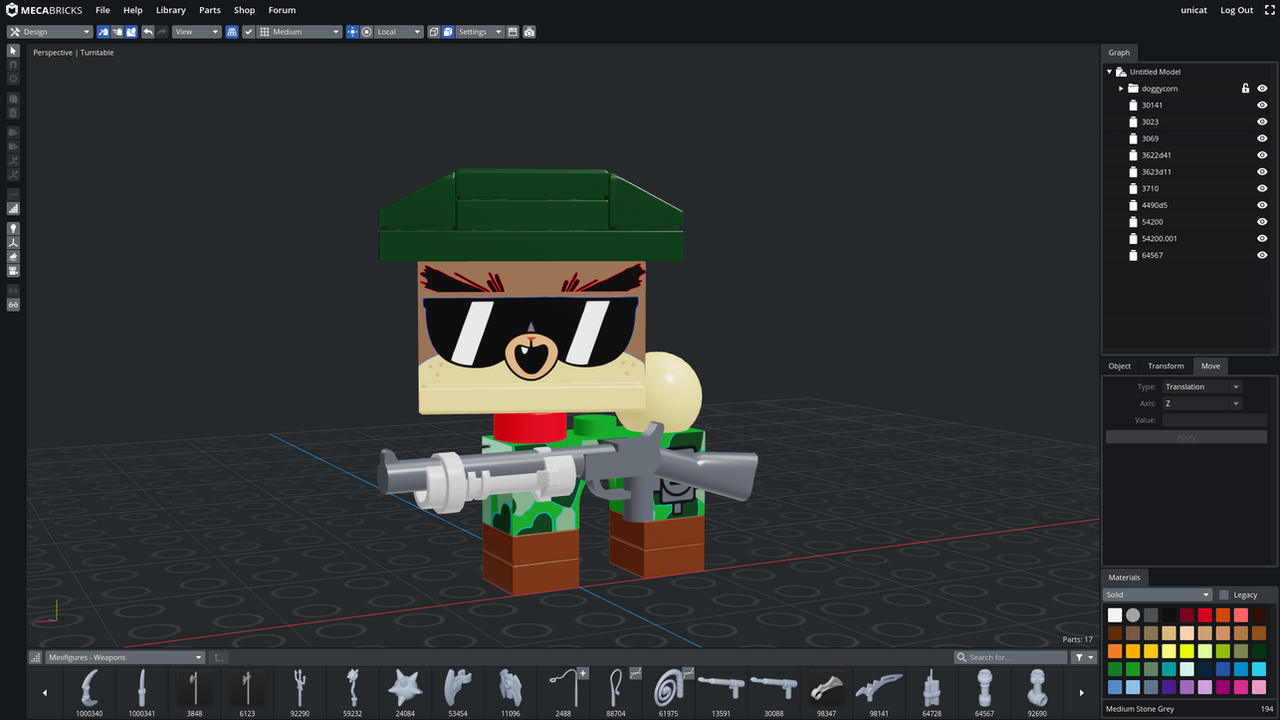The height and width of the screenshot is (720, 1280).
Task: Click the circular pivot icon
Action: 366,32
